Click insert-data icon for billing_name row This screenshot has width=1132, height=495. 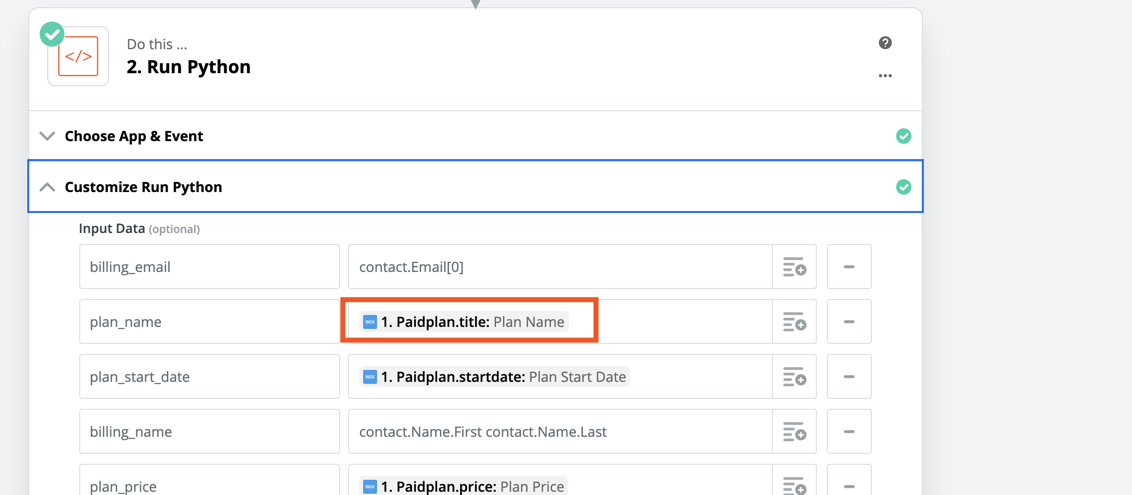coord(794,432)
